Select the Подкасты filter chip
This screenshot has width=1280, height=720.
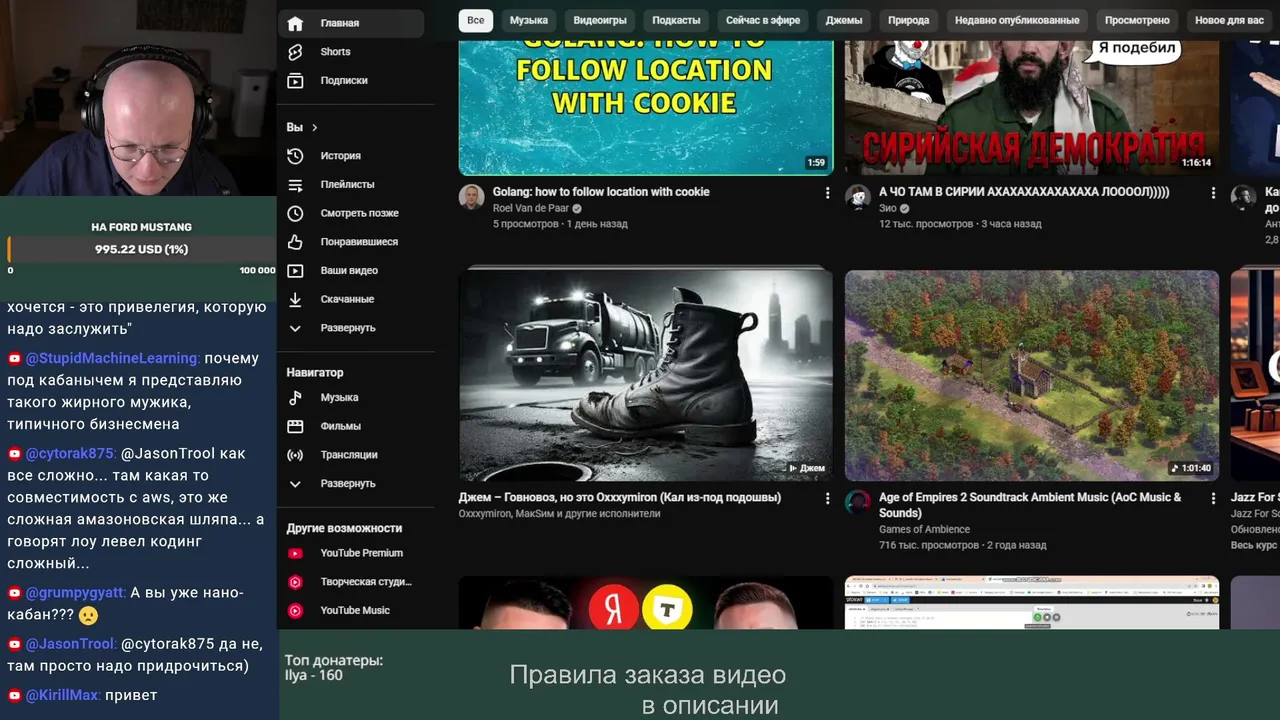pos(676,20)
